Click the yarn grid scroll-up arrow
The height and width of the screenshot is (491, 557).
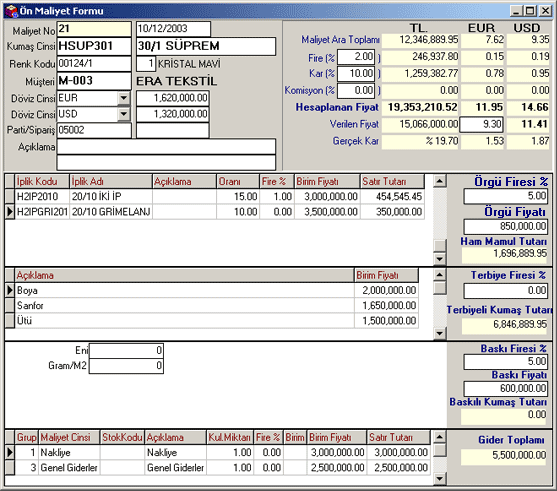[440, 182]
